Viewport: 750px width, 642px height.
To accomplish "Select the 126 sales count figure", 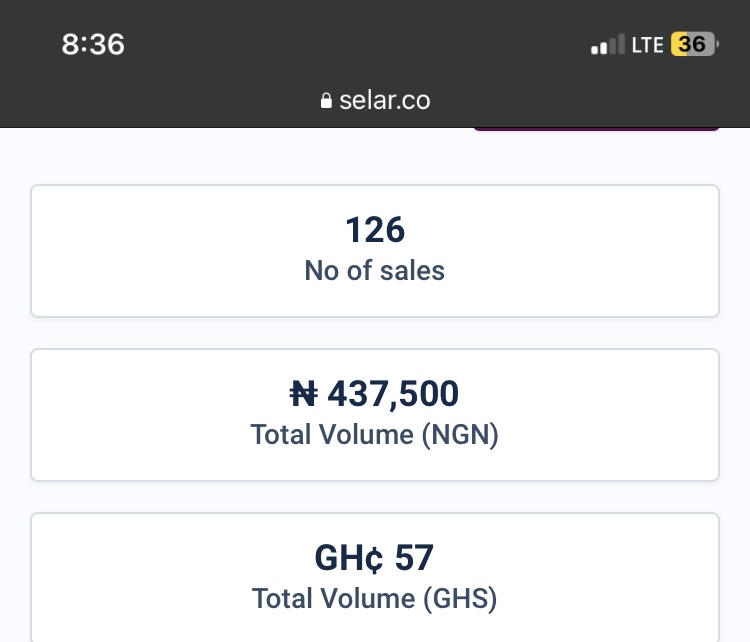I will (x=375, y=230).
